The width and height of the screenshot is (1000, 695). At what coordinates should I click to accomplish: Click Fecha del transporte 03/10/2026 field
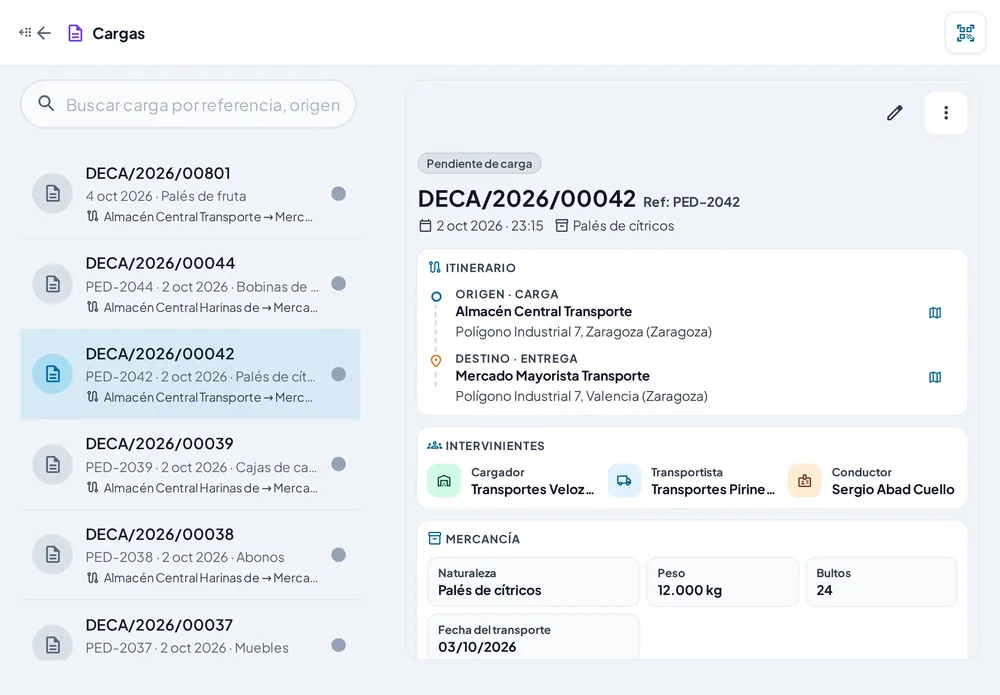tap(533, 636)
